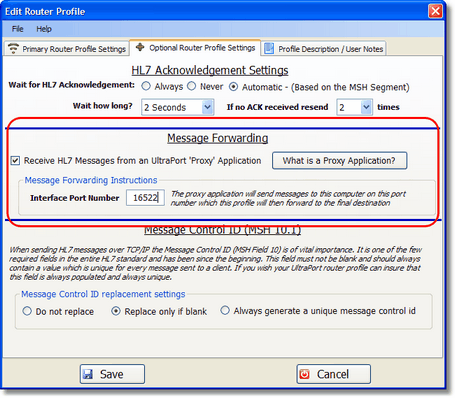Click the Wi-Fi icon on the Primary Router tab
This screenshot has width=455, height=398.
click(13, 48)
